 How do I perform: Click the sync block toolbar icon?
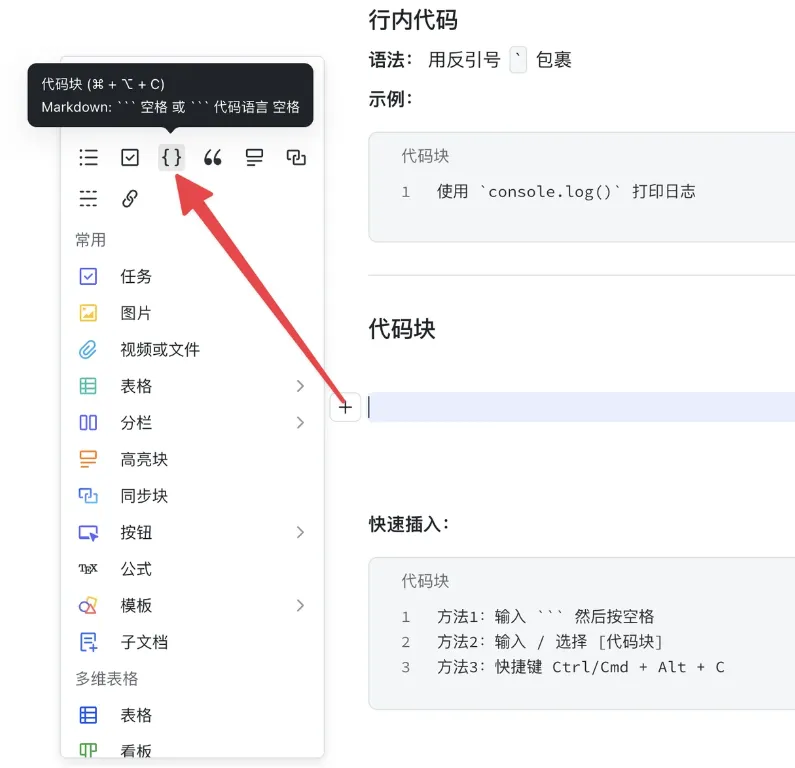click(296, 158)
